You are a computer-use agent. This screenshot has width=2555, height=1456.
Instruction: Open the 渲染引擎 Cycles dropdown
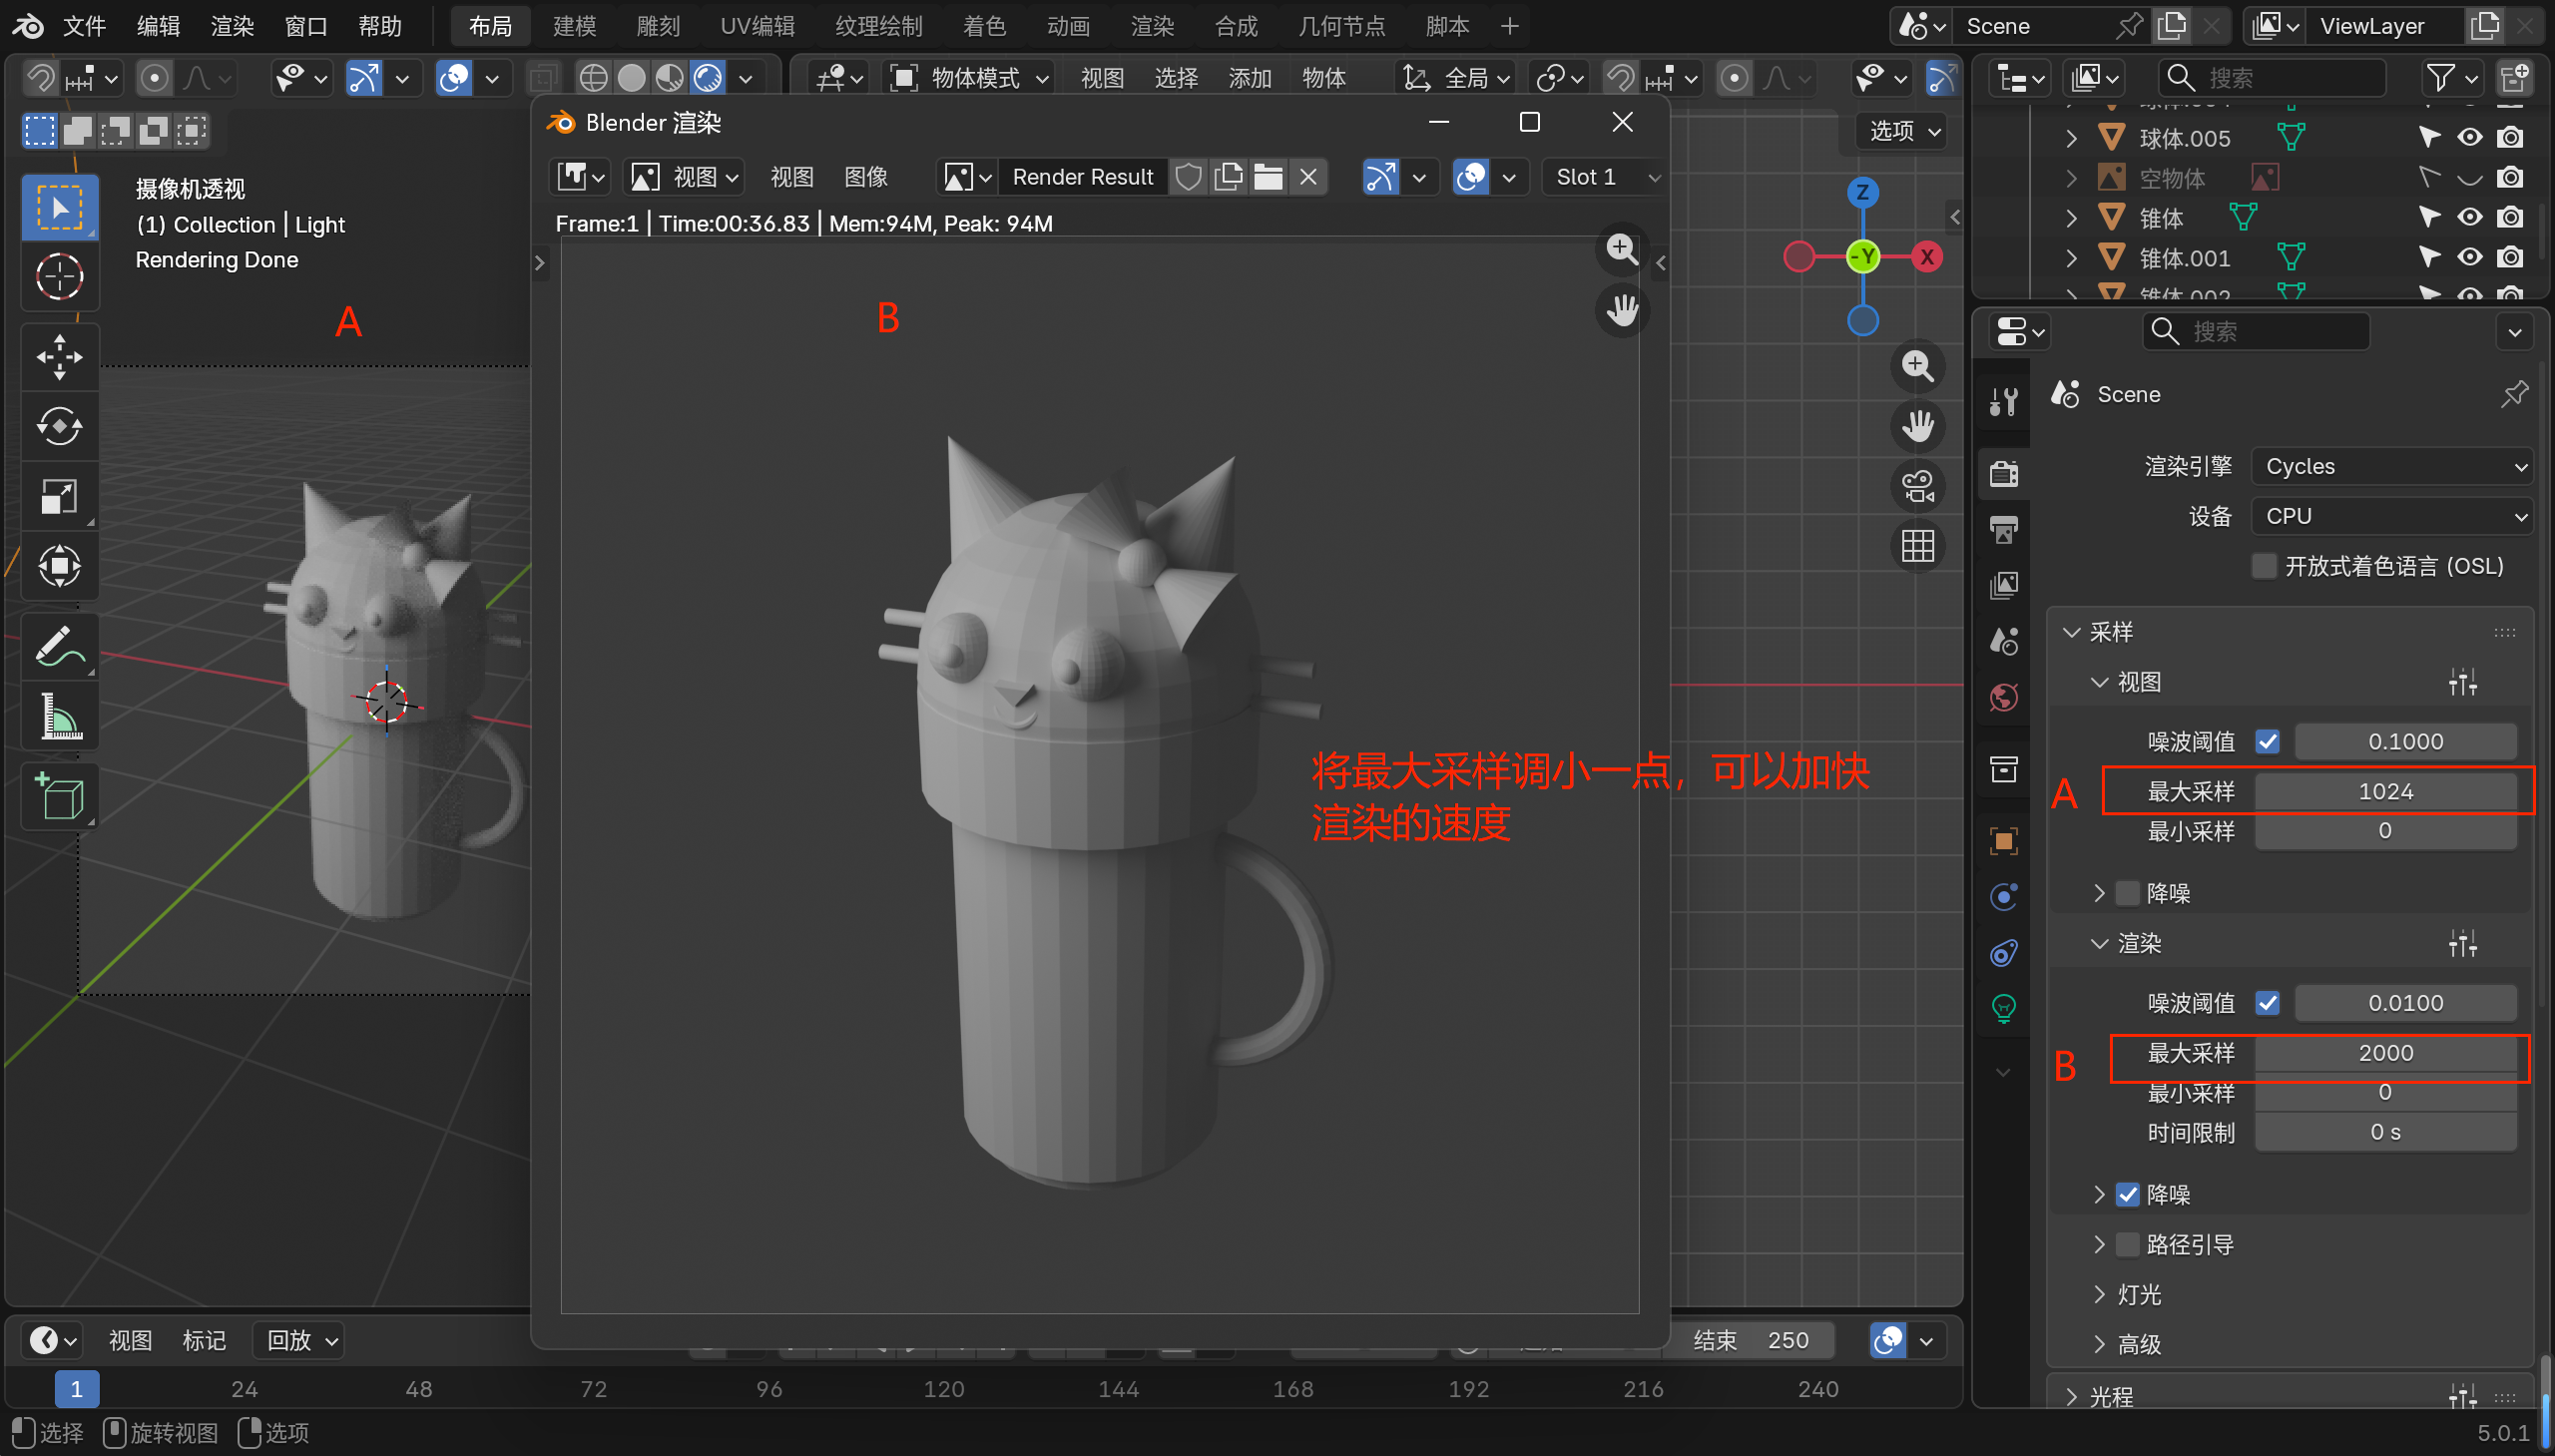click(2393, 466)
